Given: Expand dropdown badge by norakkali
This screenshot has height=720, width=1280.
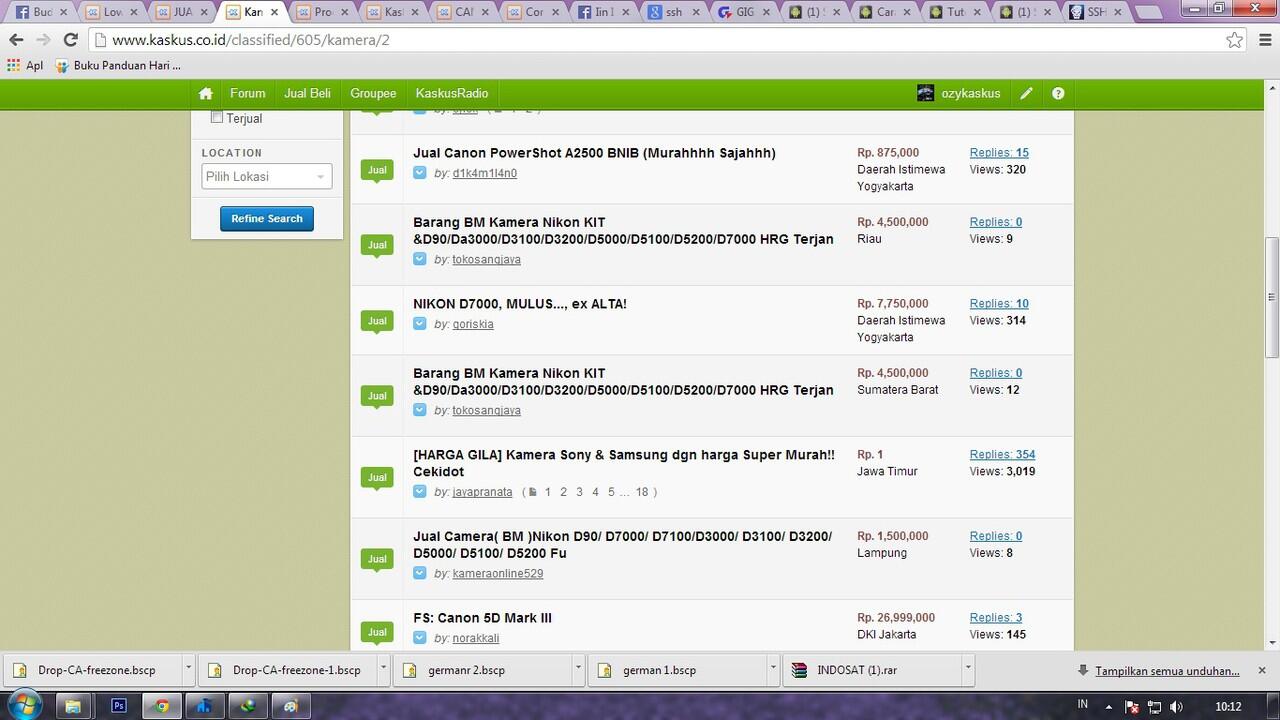Looking at the screenshot, I should (420, 638).
